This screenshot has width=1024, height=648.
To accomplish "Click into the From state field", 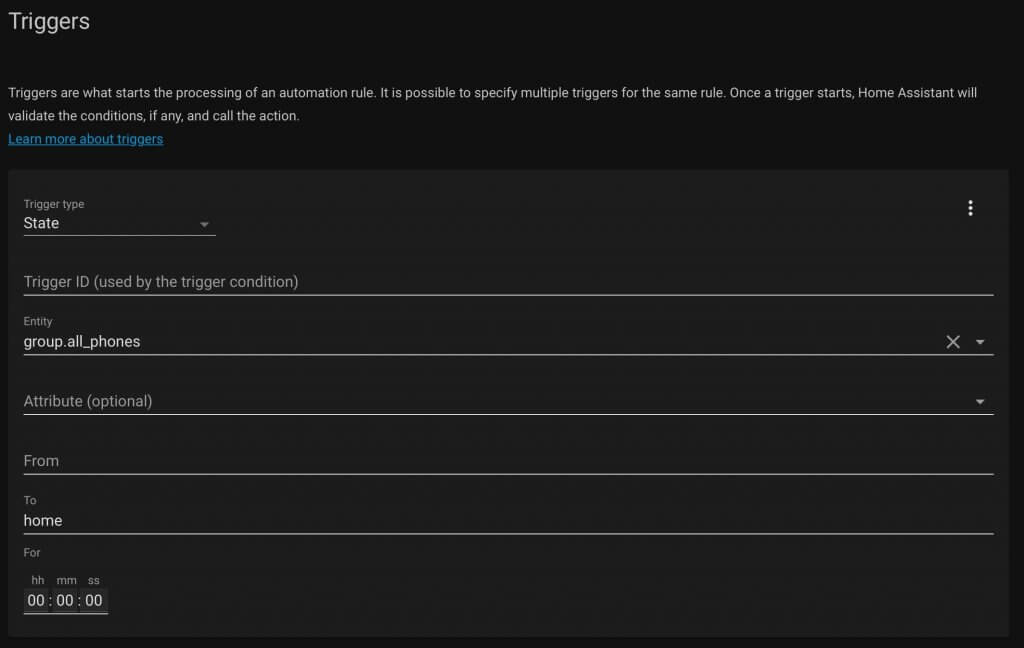I will coord(508,461).
